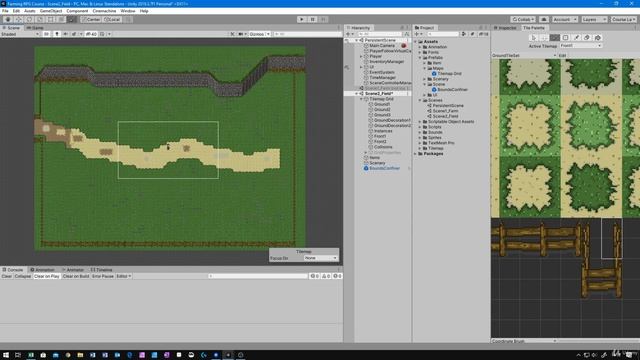This screenshot has width=640, height=360.
Task: Open the Editor dropdown in Console
Action: (124, 276)
